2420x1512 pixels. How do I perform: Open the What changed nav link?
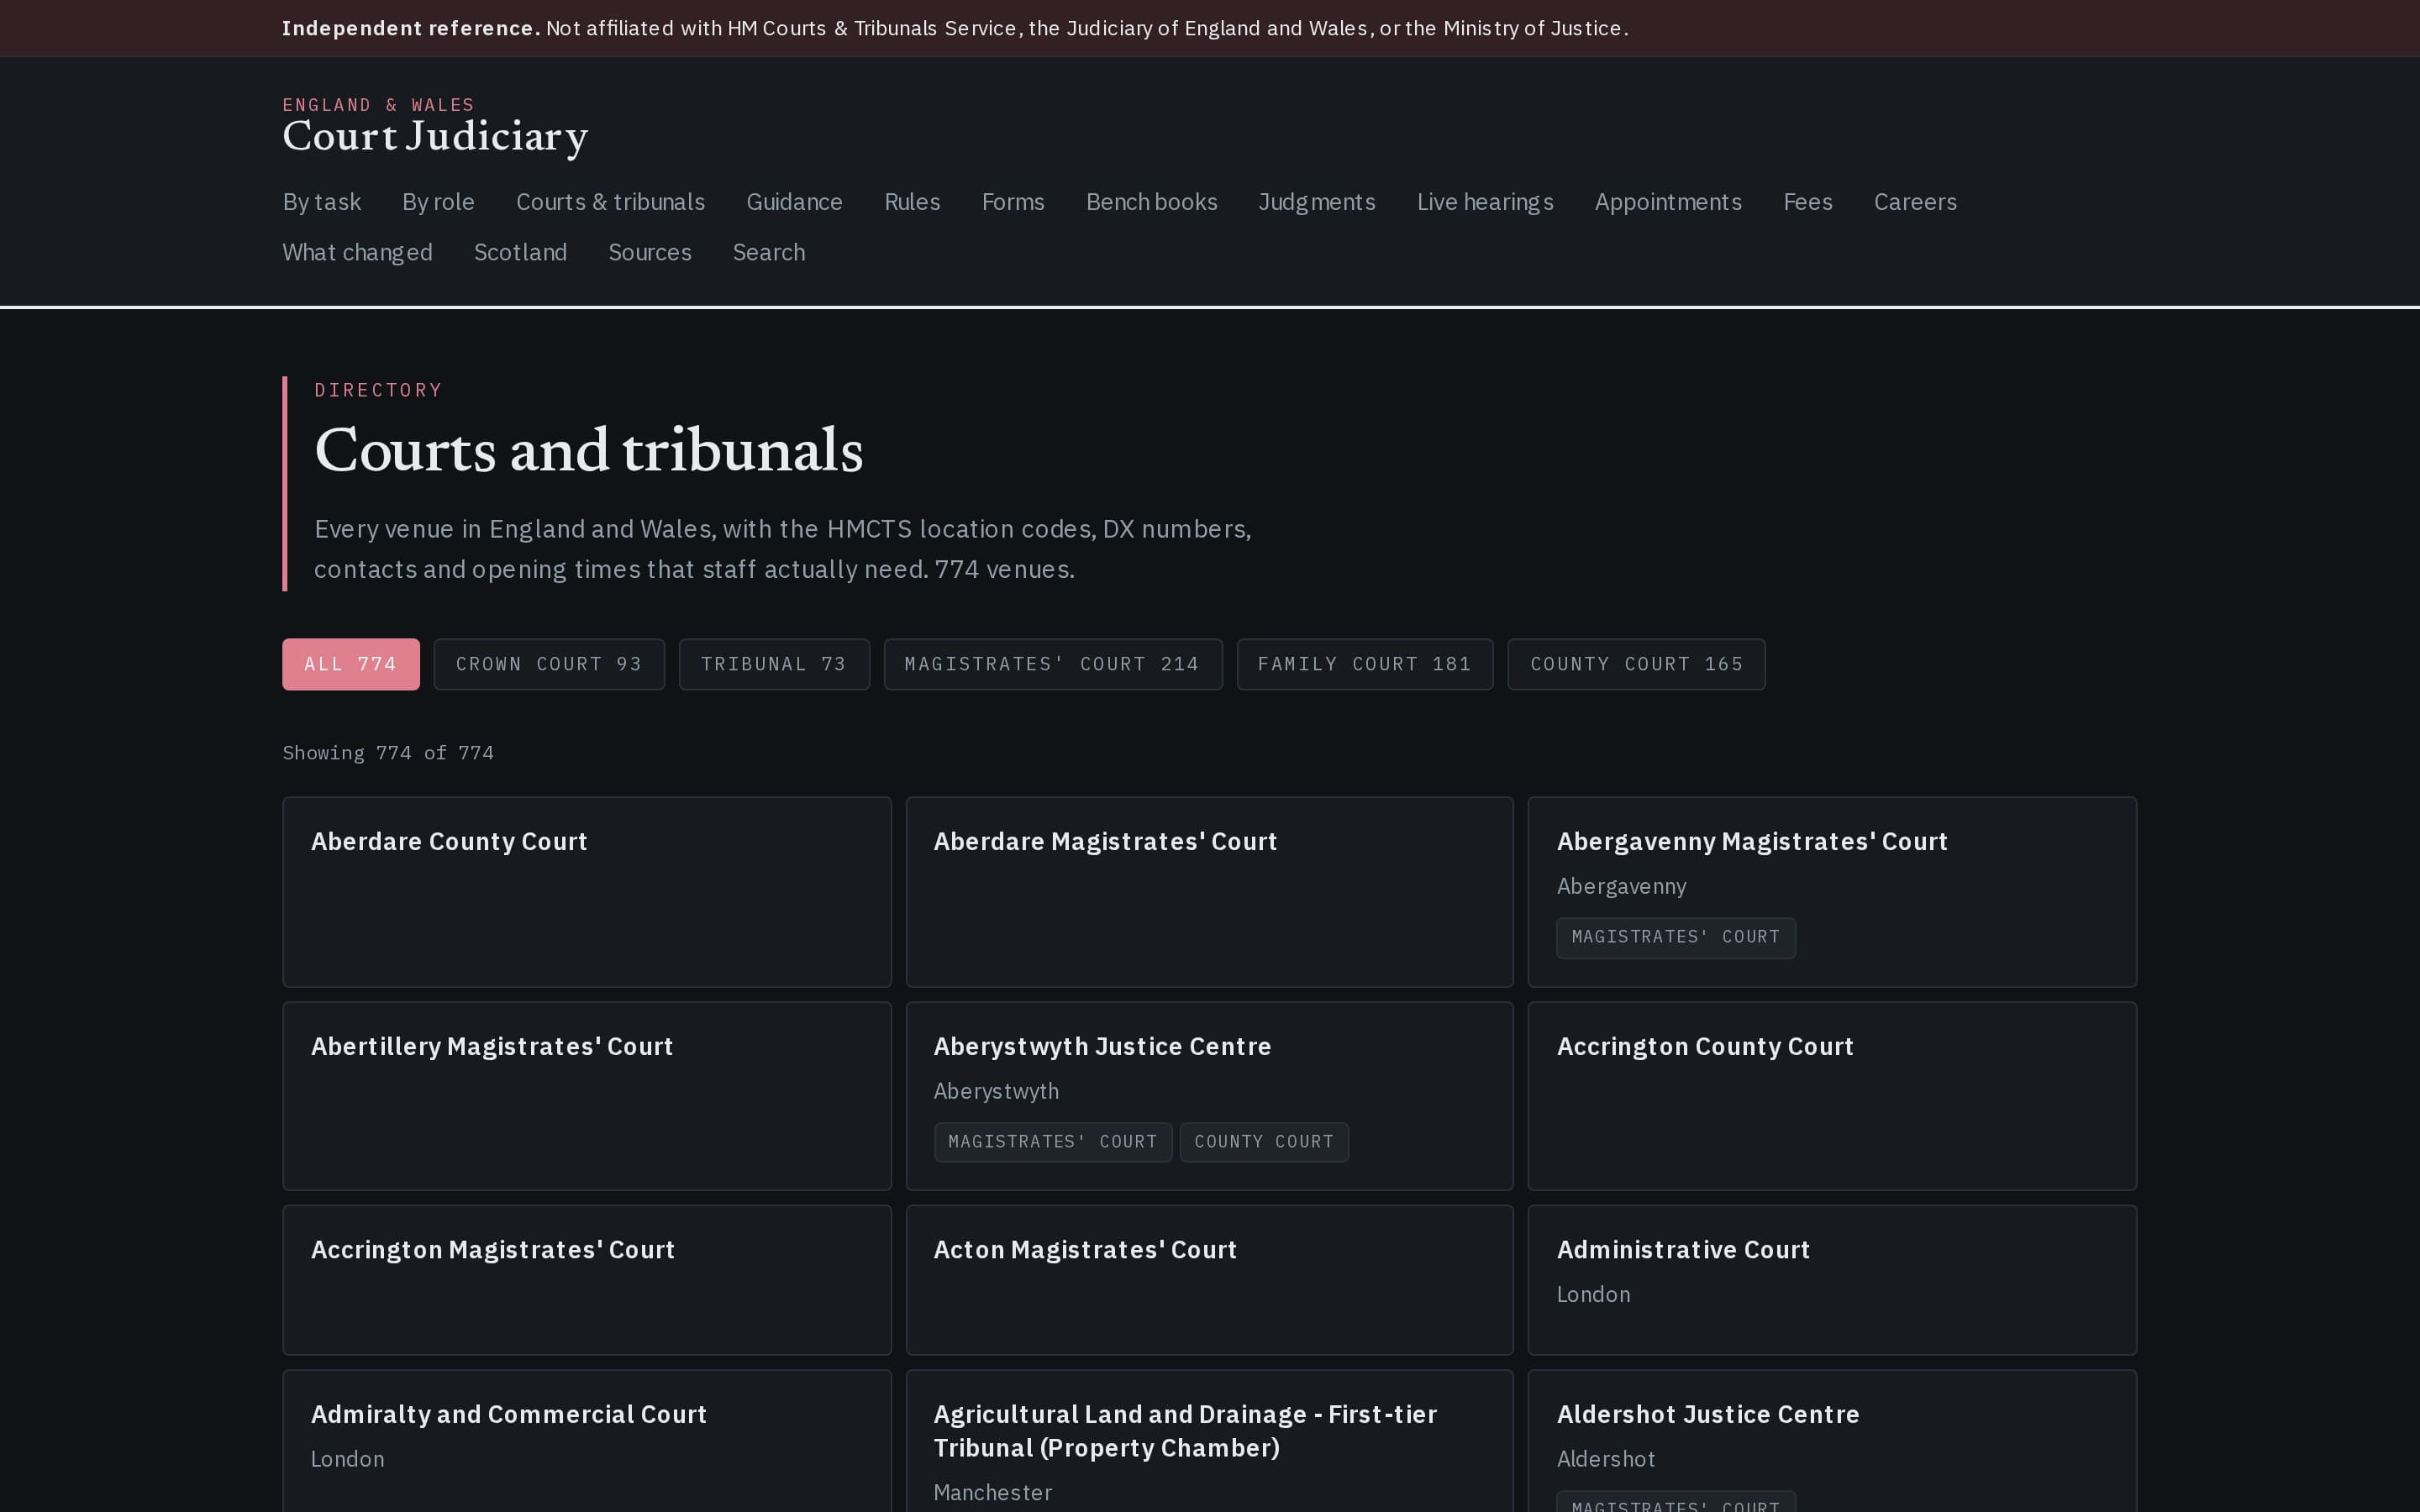[357, 252]
